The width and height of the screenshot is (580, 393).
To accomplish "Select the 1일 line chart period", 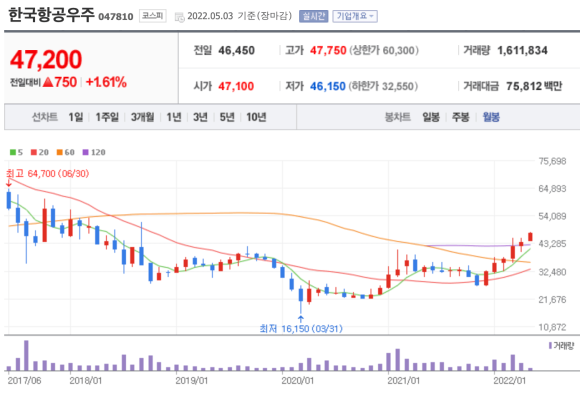I will pos(75,117).
